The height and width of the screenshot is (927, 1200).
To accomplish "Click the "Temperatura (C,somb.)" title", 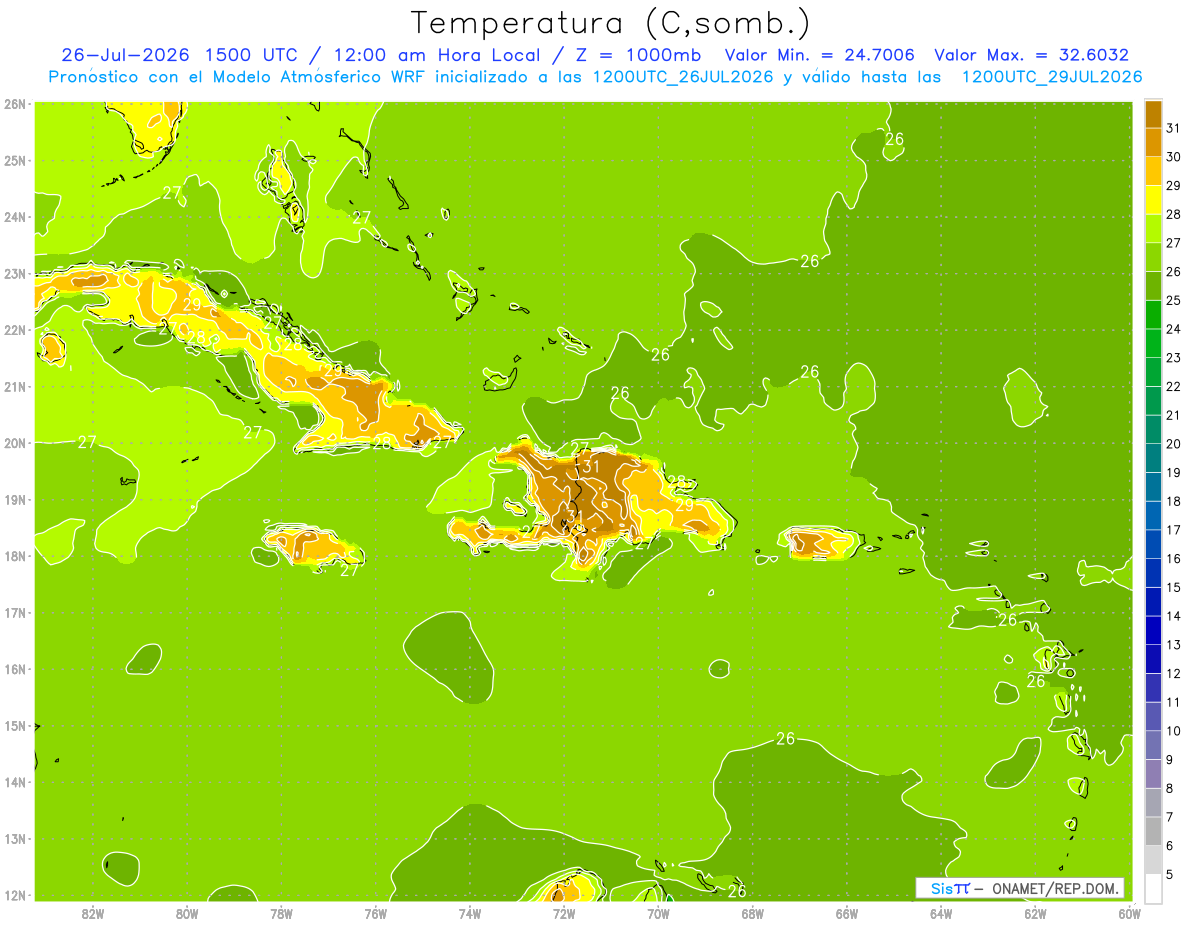I will click(x=611, y=23).
